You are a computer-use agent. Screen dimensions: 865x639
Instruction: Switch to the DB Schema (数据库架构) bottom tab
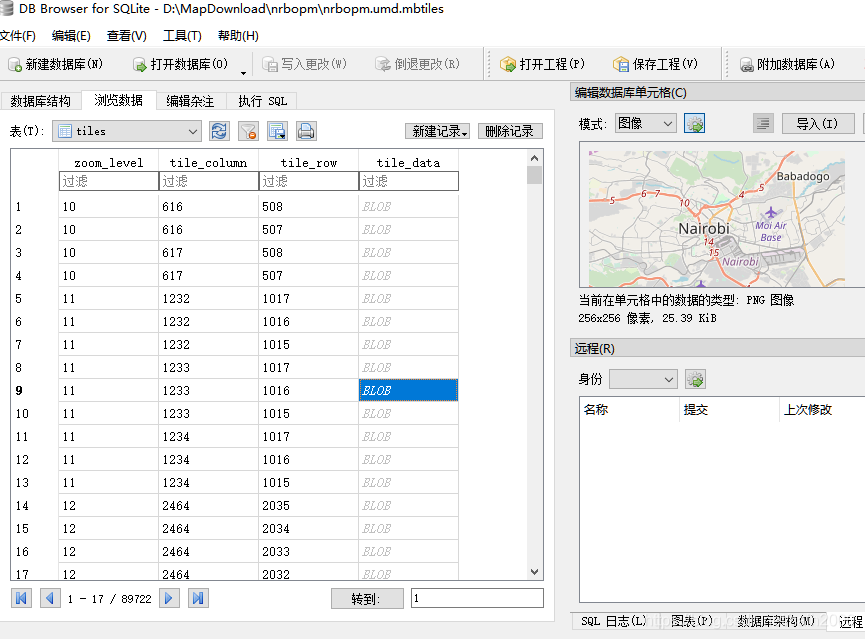coord(775,621)
